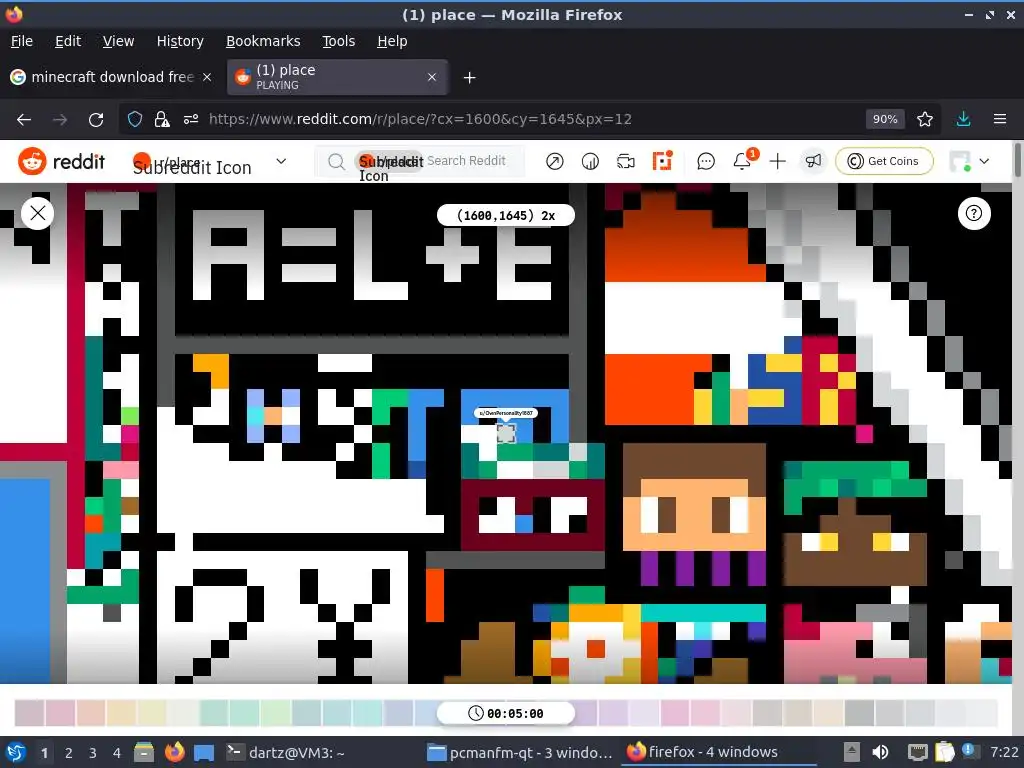
Task: Switch to workspace 3
Action: tap(93, 753)
